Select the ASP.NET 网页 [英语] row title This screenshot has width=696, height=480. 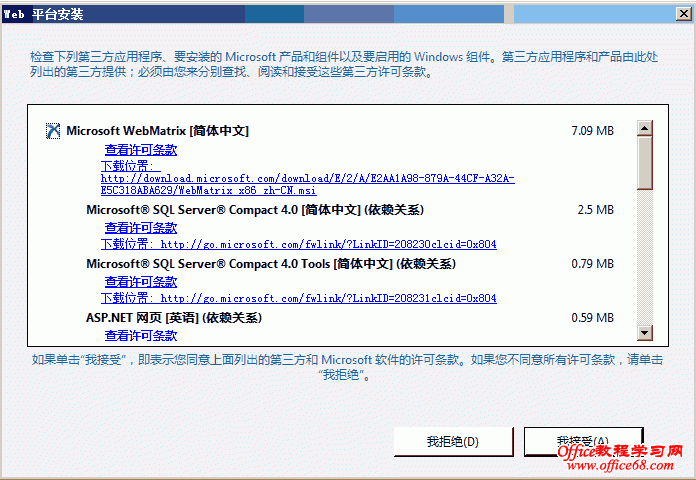[174, 318]
